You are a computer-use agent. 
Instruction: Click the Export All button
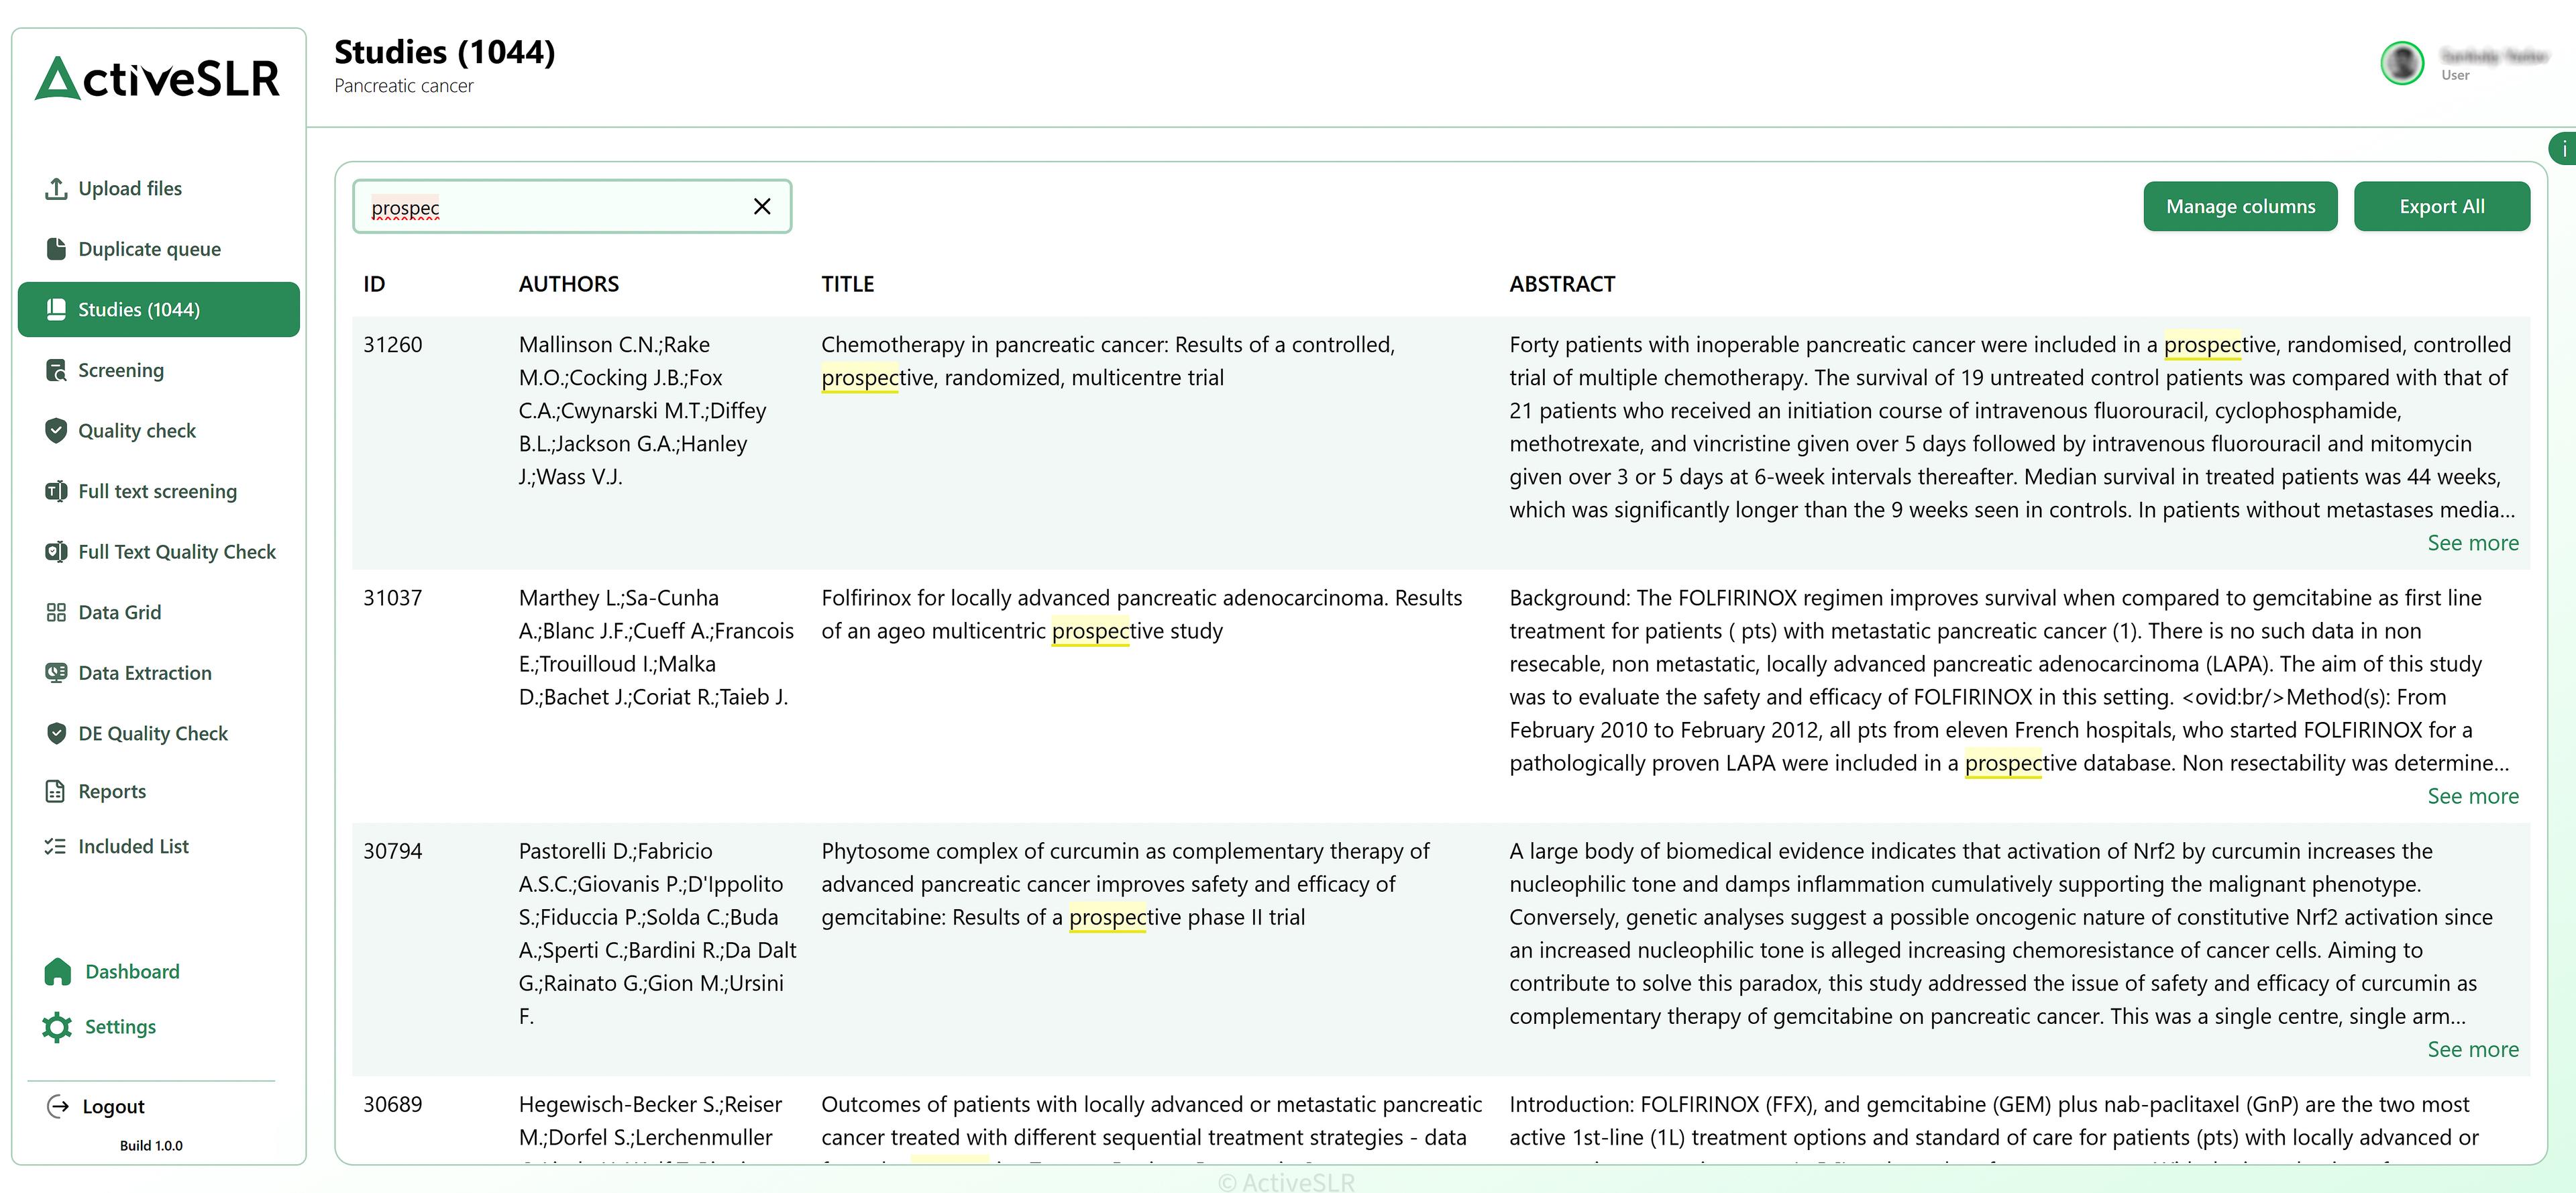tap(2441, 206)
